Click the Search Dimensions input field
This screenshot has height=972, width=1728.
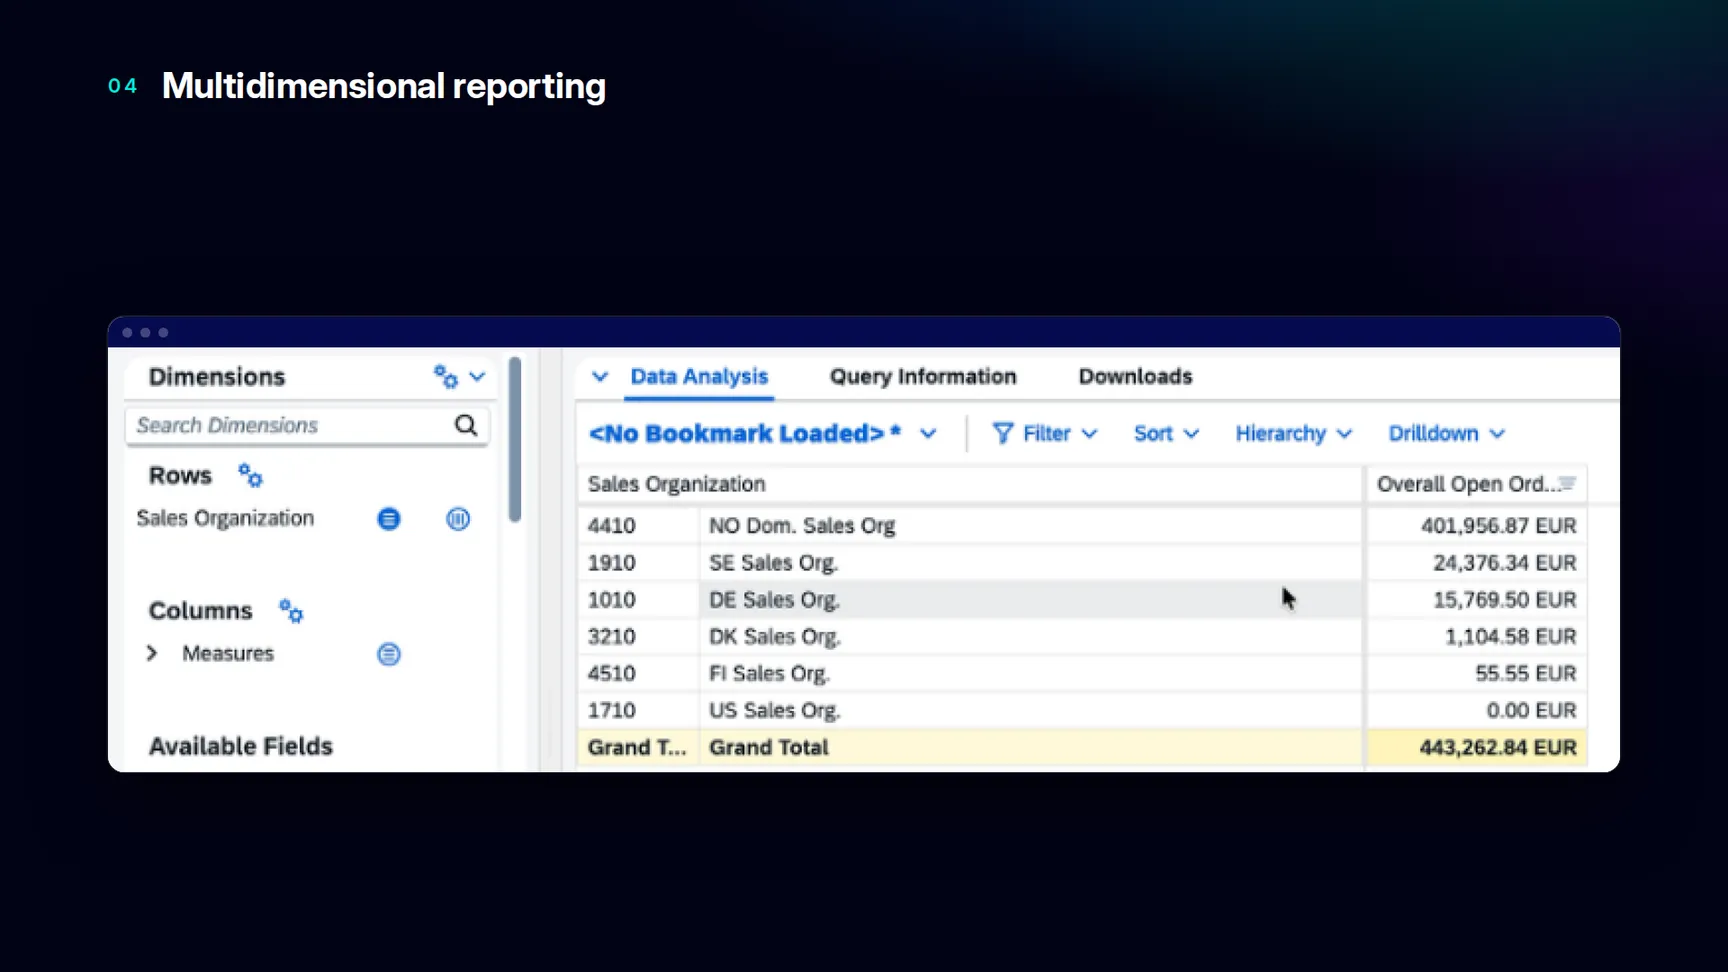307,425
